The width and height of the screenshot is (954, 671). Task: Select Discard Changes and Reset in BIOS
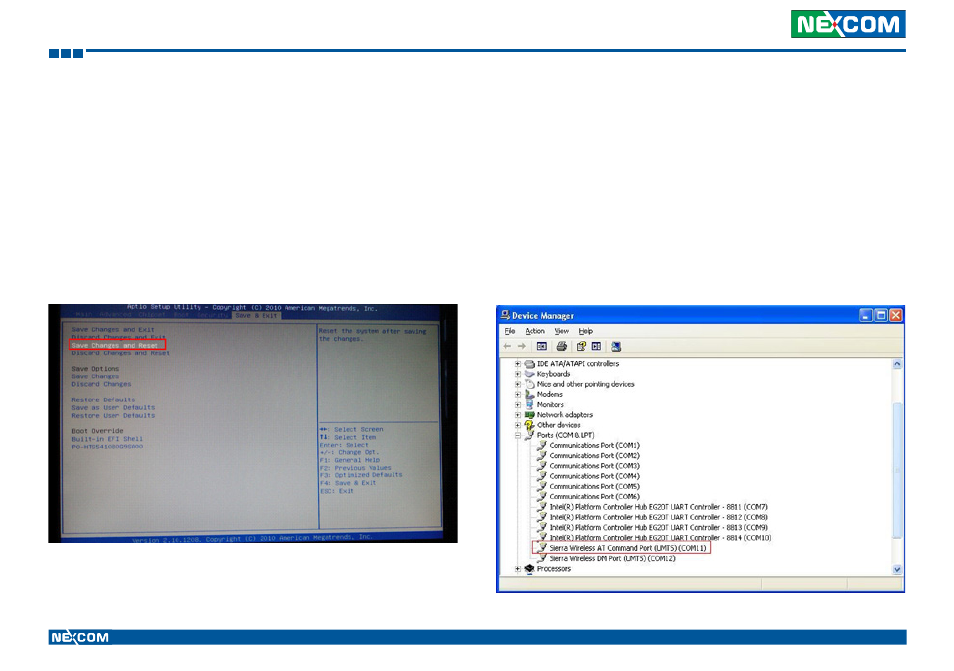point(120,353)
